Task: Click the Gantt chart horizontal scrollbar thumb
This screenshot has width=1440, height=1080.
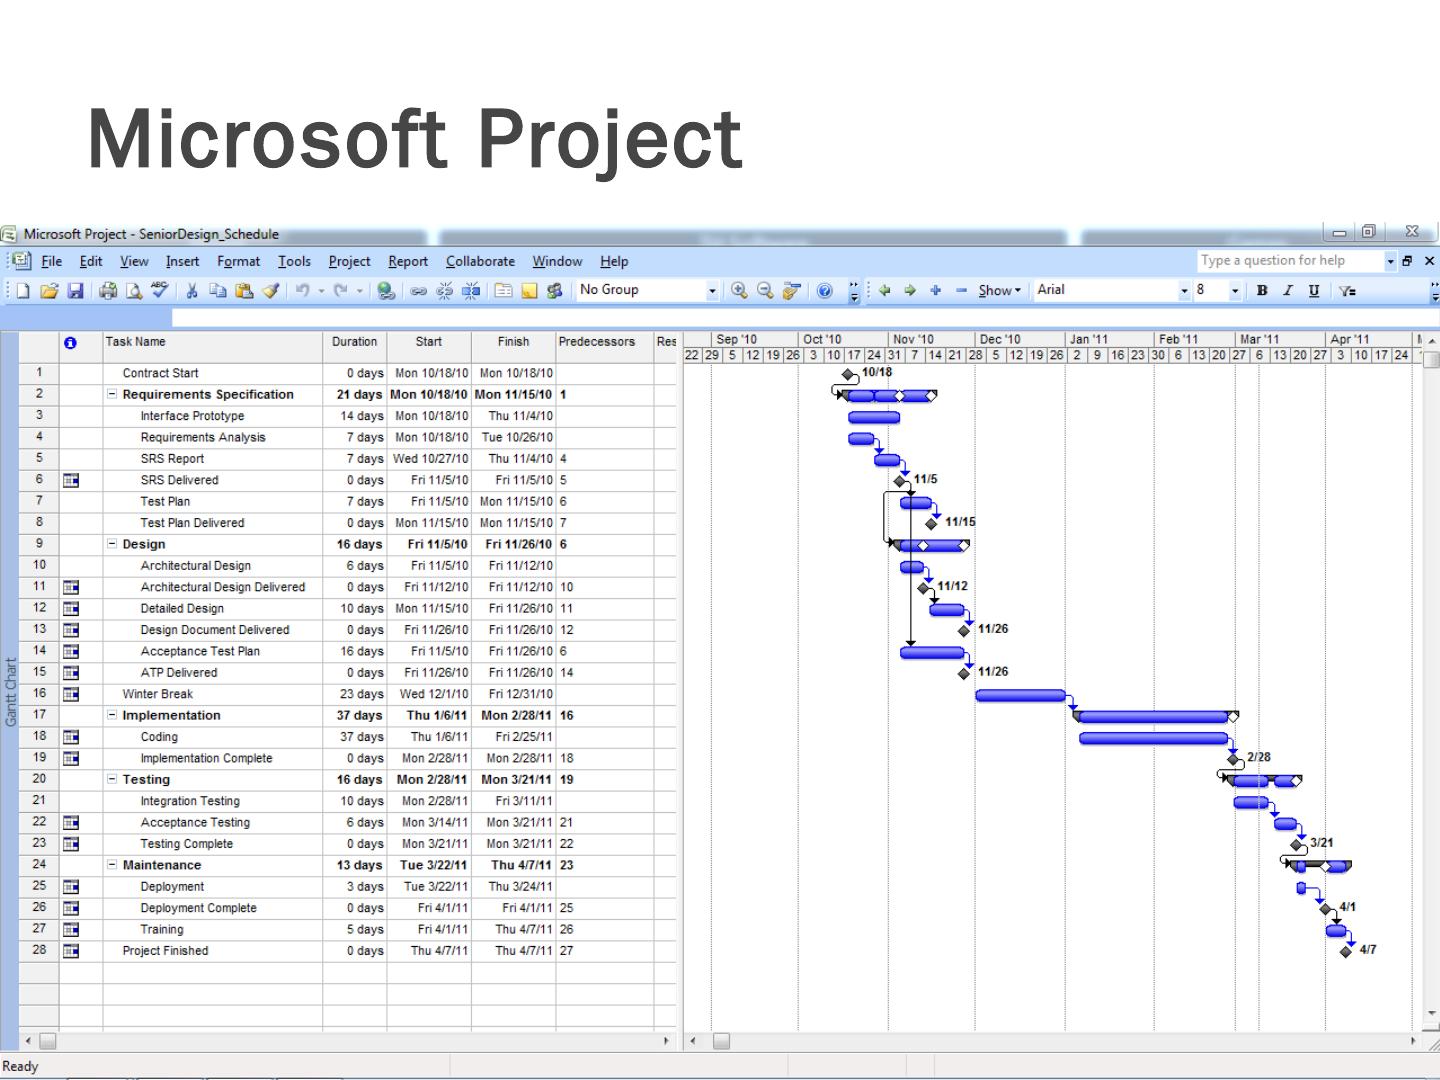Action: click(721, 1041)
